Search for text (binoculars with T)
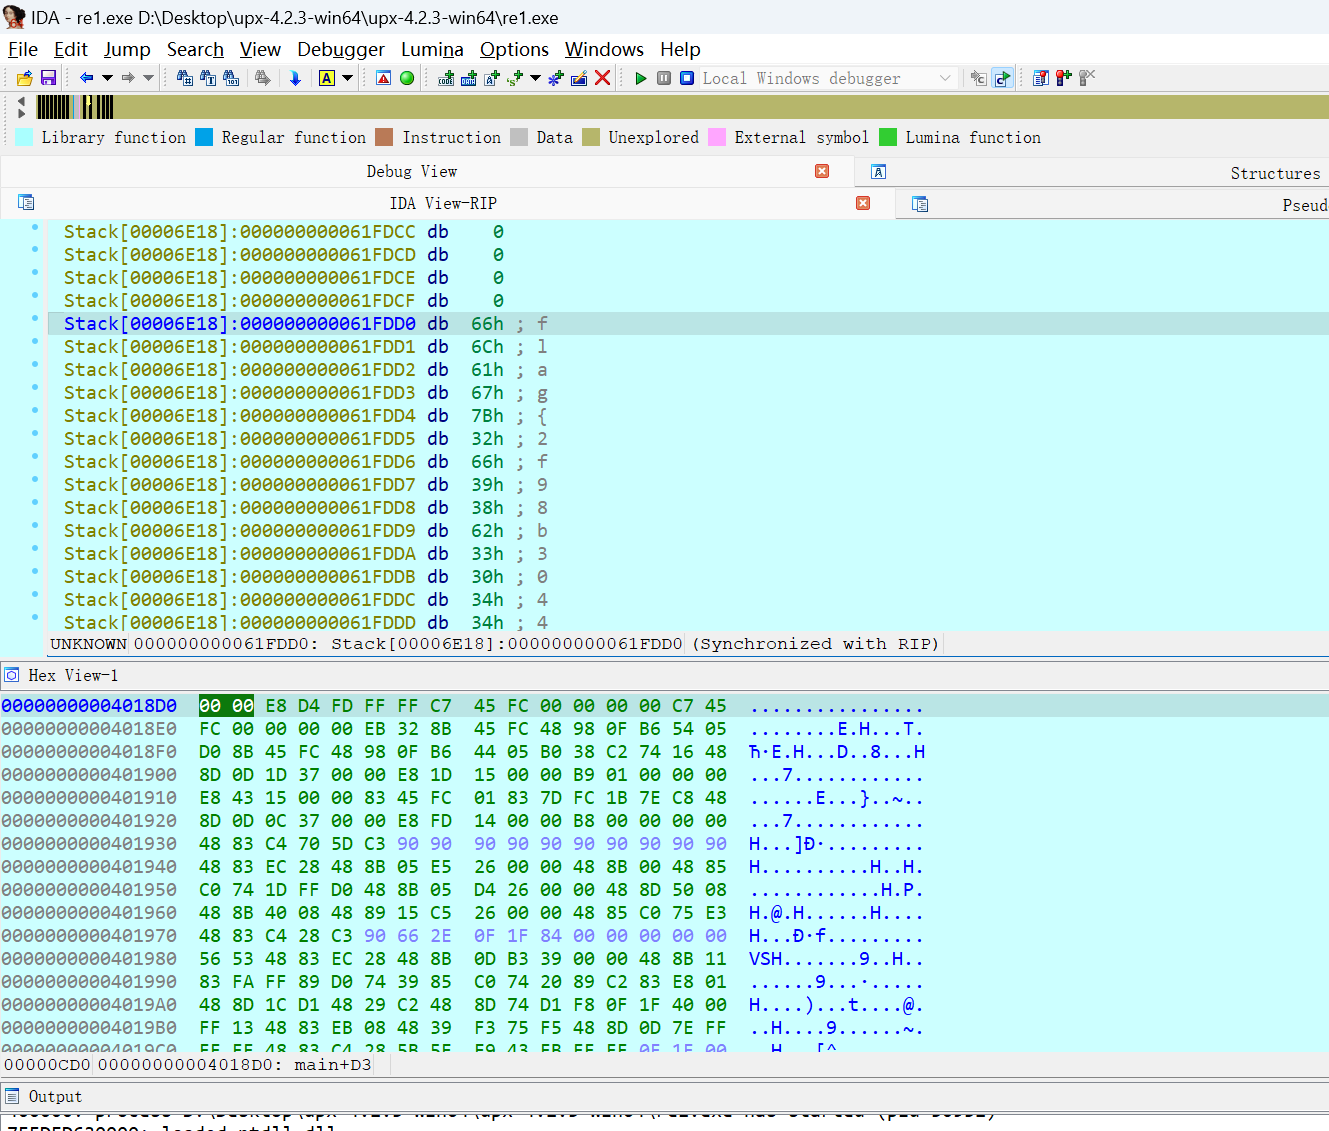The width and height of the screenshot is (1329, 1131). pyautogui.click(x=208, y=78)
